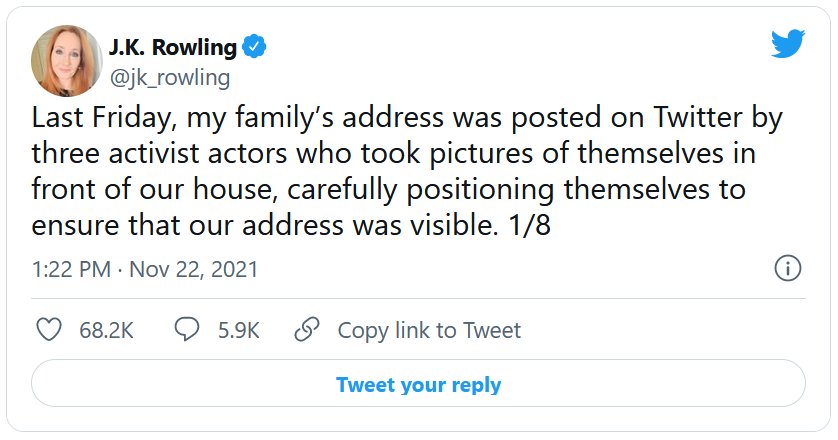Select the Copy link to Tweet text

point(429,330)
